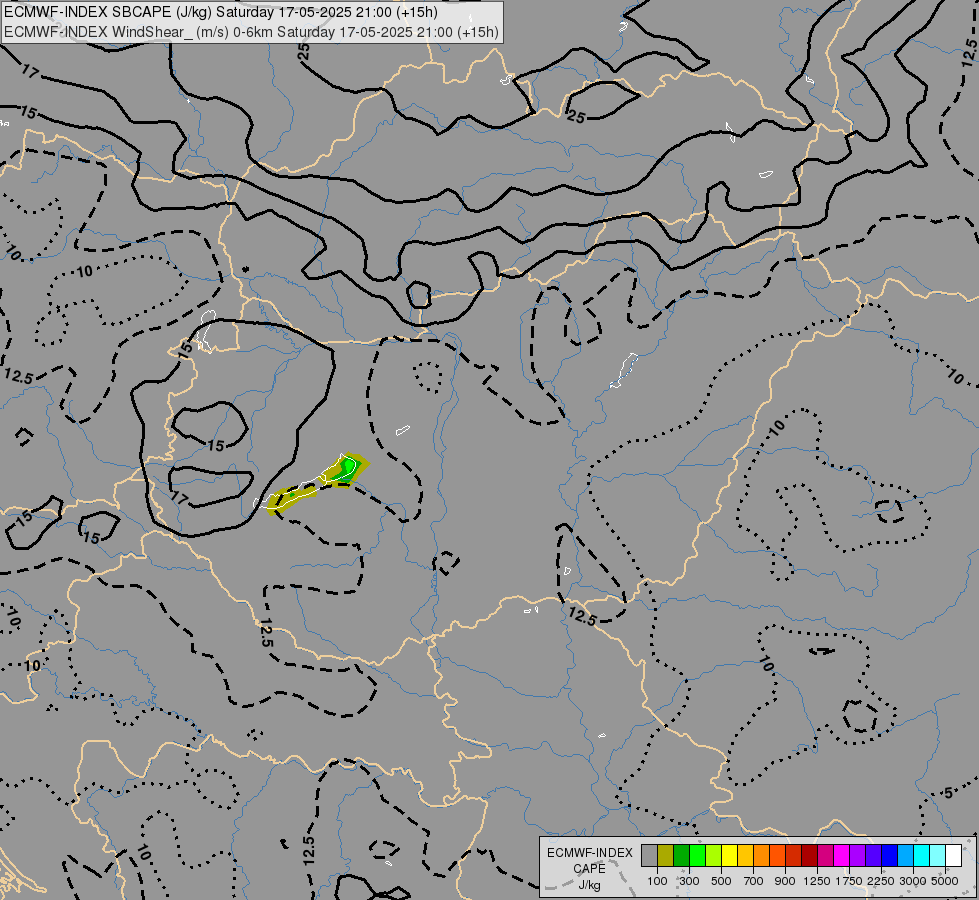Click the CAPE word in legend box
This screenshot has width=979, height=900.
tap(589, 869)
